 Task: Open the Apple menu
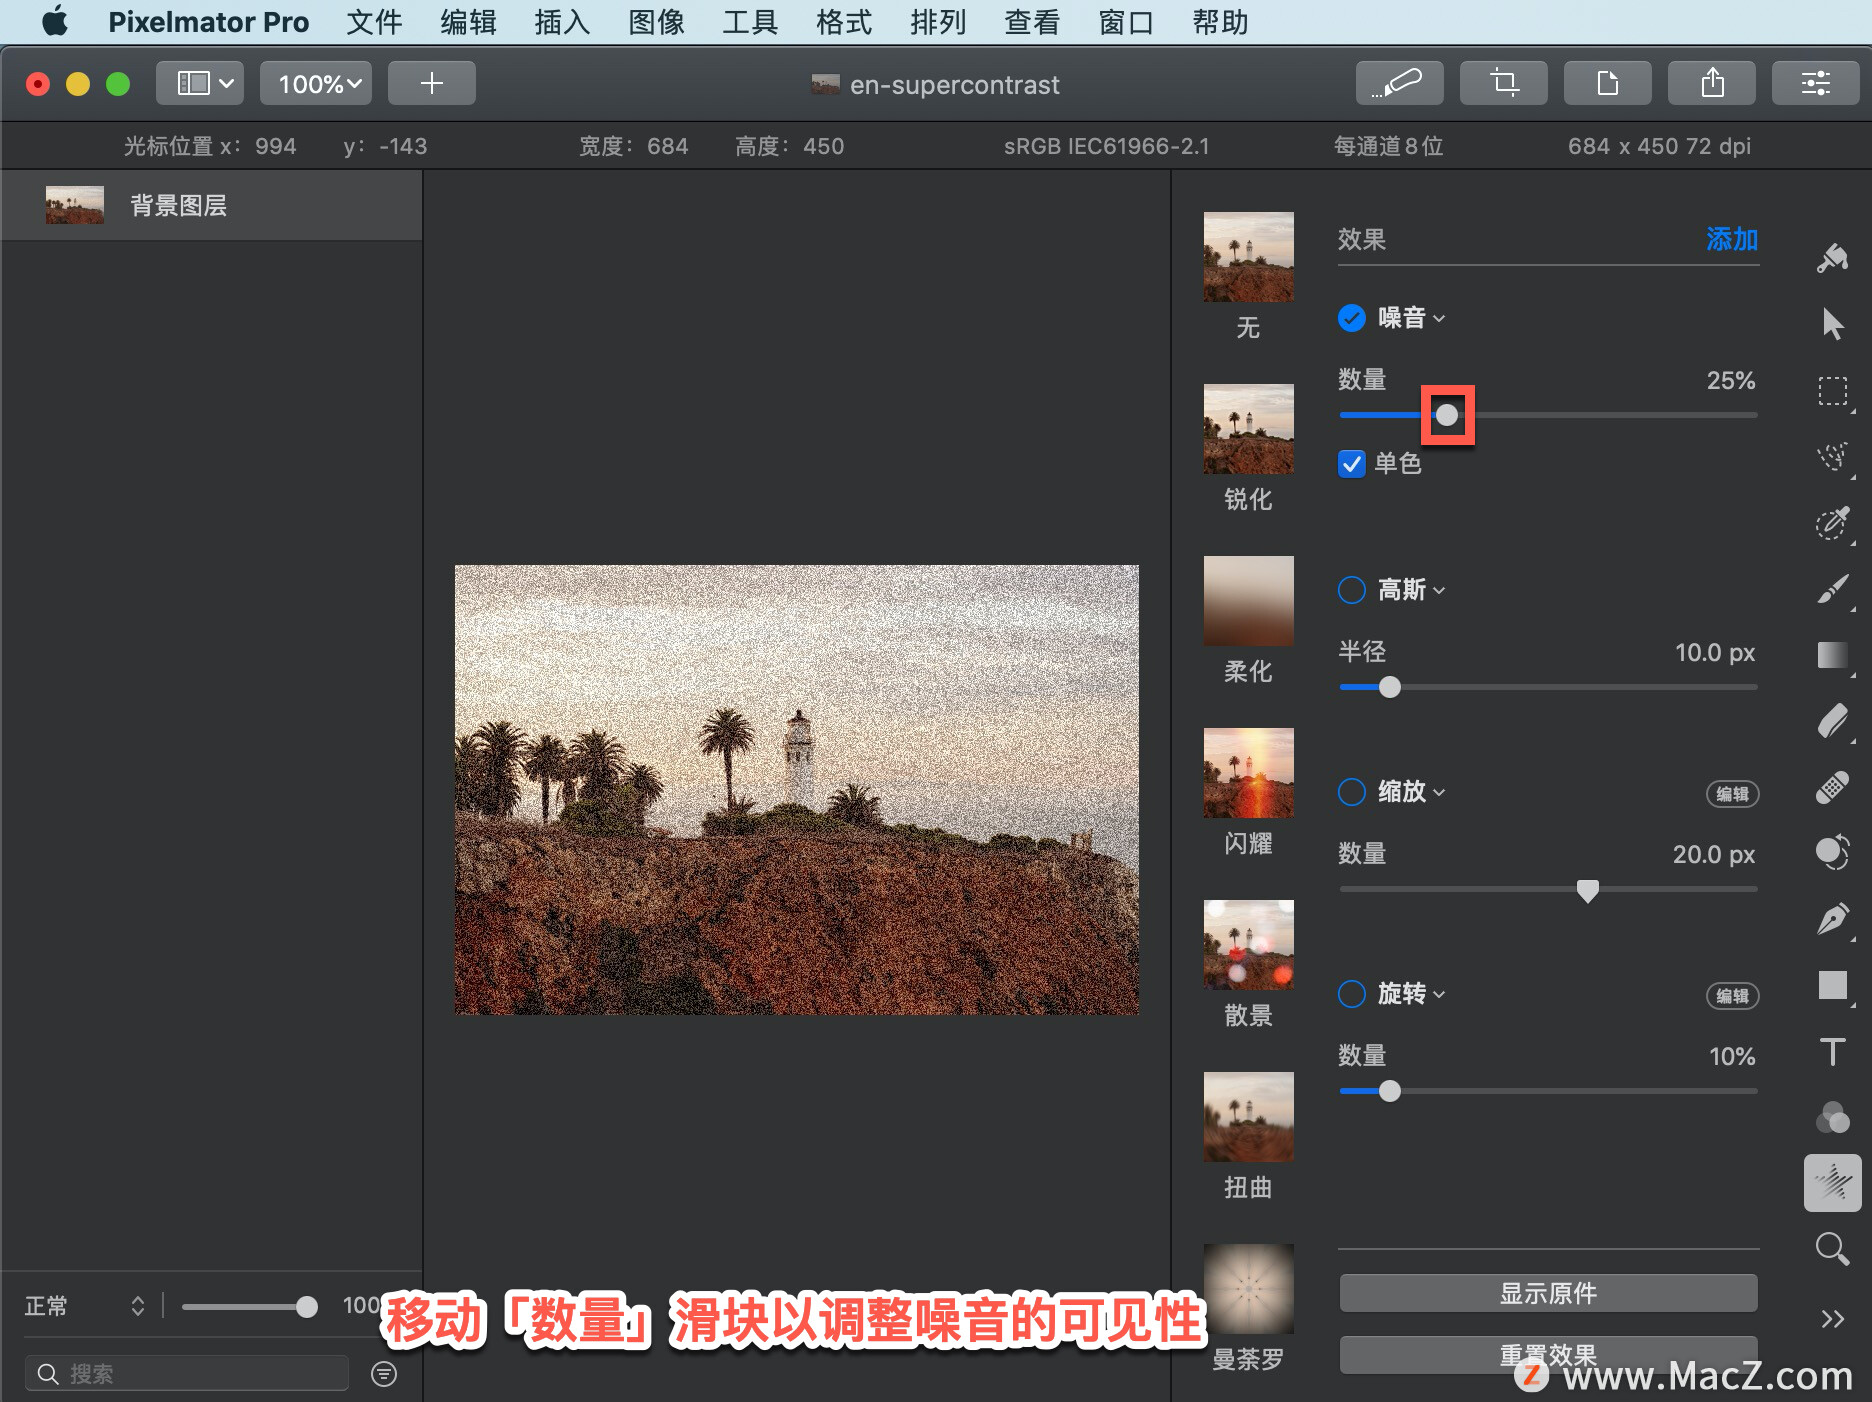(x=55, y=21)
